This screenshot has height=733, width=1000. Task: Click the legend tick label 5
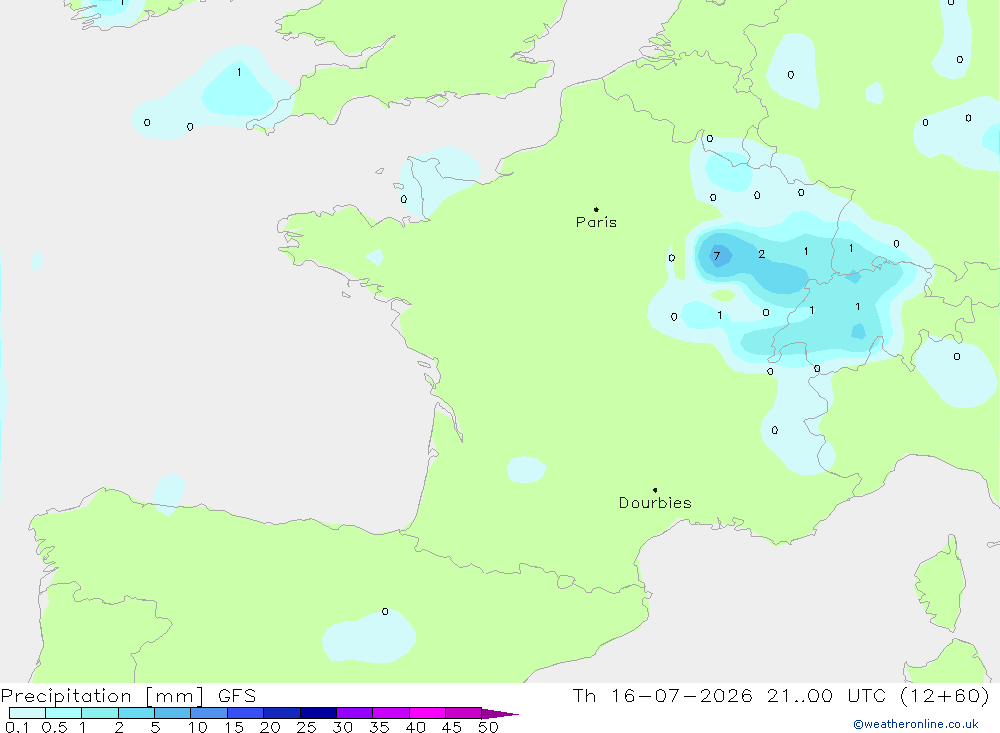[155, 727]
